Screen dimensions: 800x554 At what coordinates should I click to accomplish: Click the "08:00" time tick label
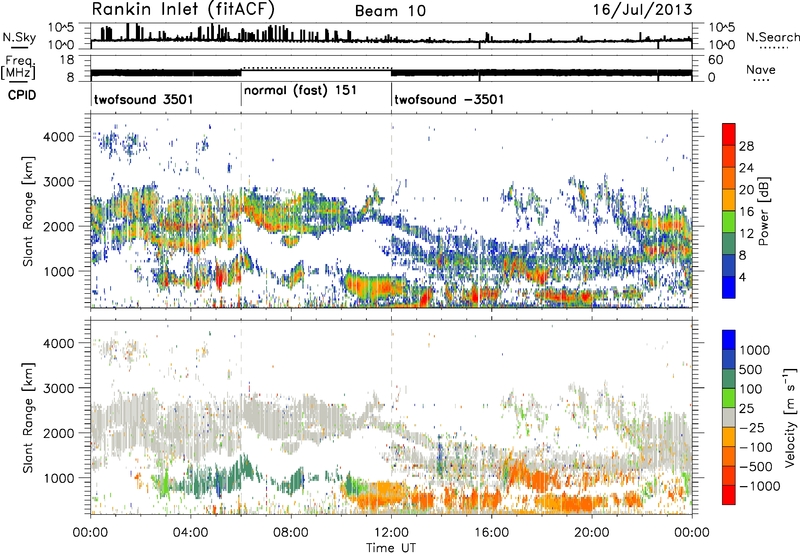(291, 533)
